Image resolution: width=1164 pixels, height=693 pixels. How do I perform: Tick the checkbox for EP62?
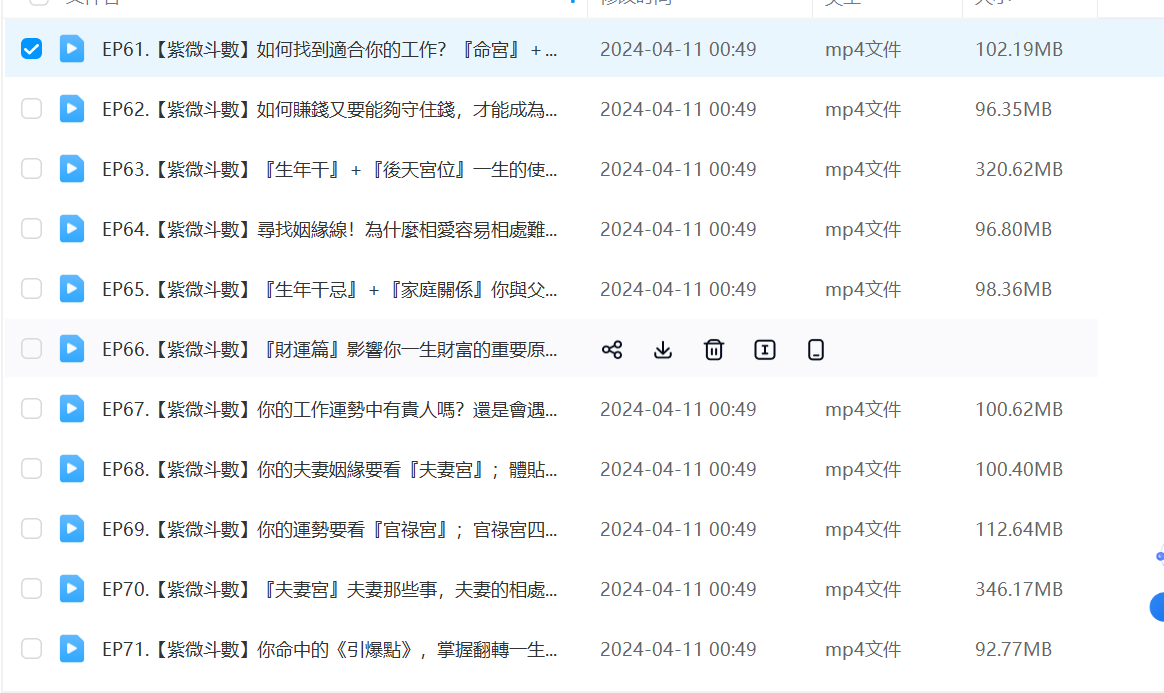pos(32,109)
